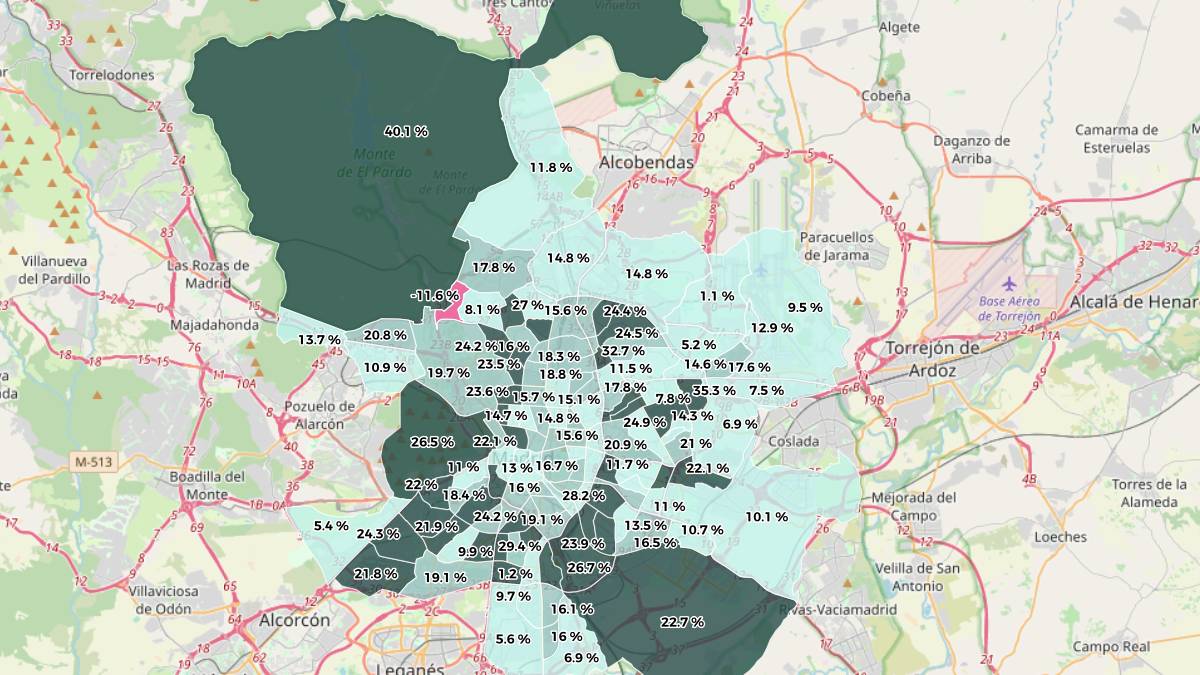Viewport: 1200px width, 675px height.
Task: Select the 26.5 % dark district
Action: click(x=432, y=441)
